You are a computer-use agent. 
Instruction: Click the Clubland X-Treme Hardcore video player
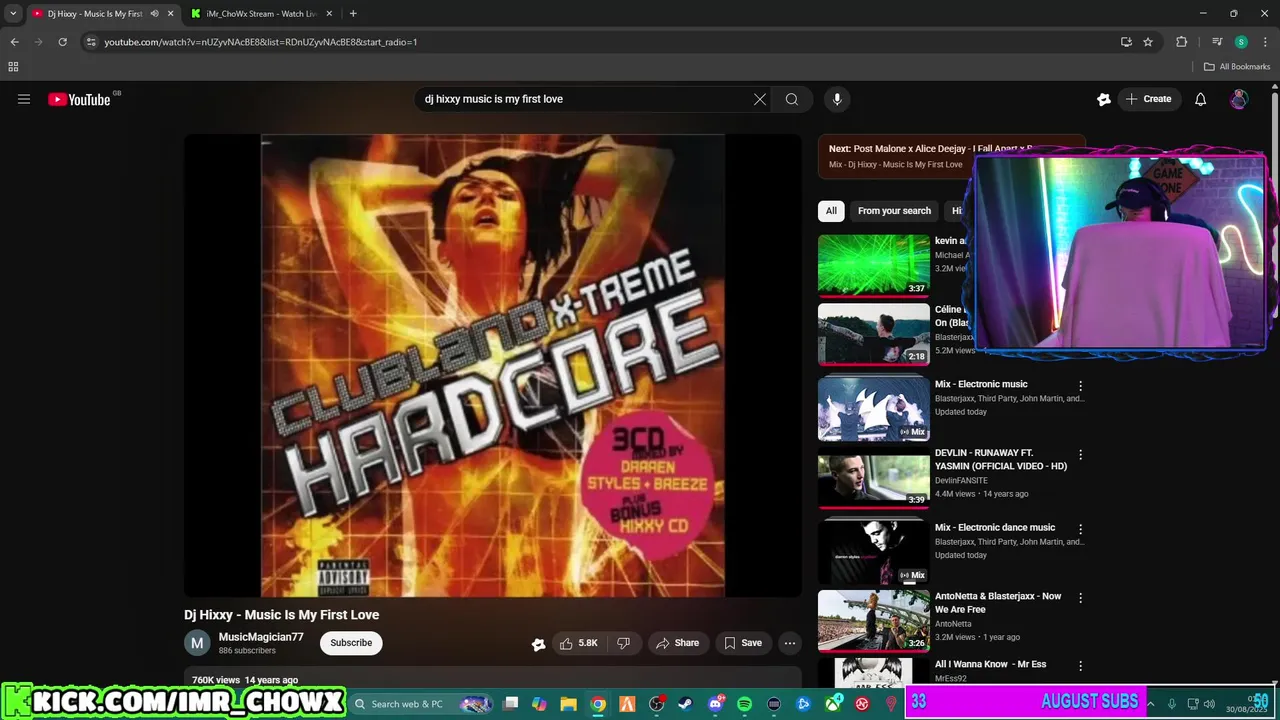(493, 366)
